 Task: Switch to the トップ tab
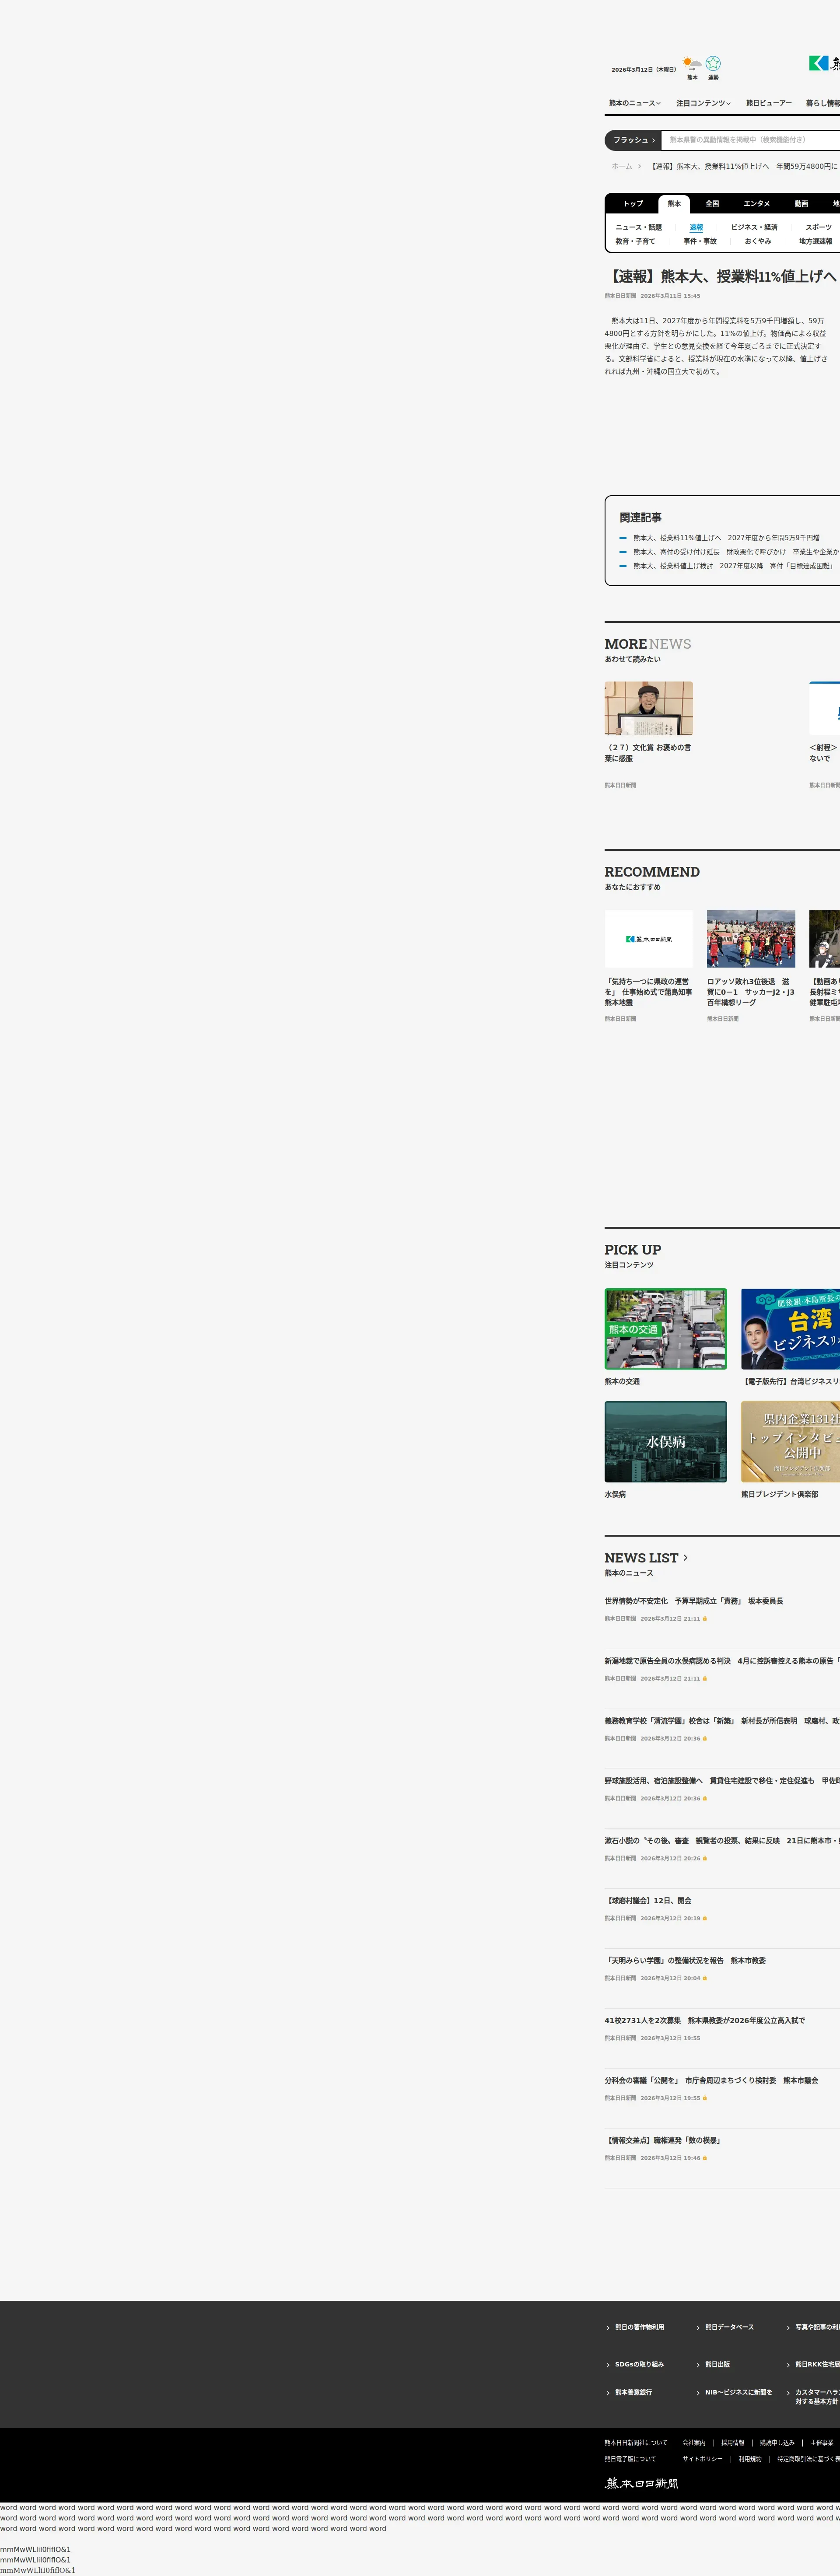click(634, 204)
